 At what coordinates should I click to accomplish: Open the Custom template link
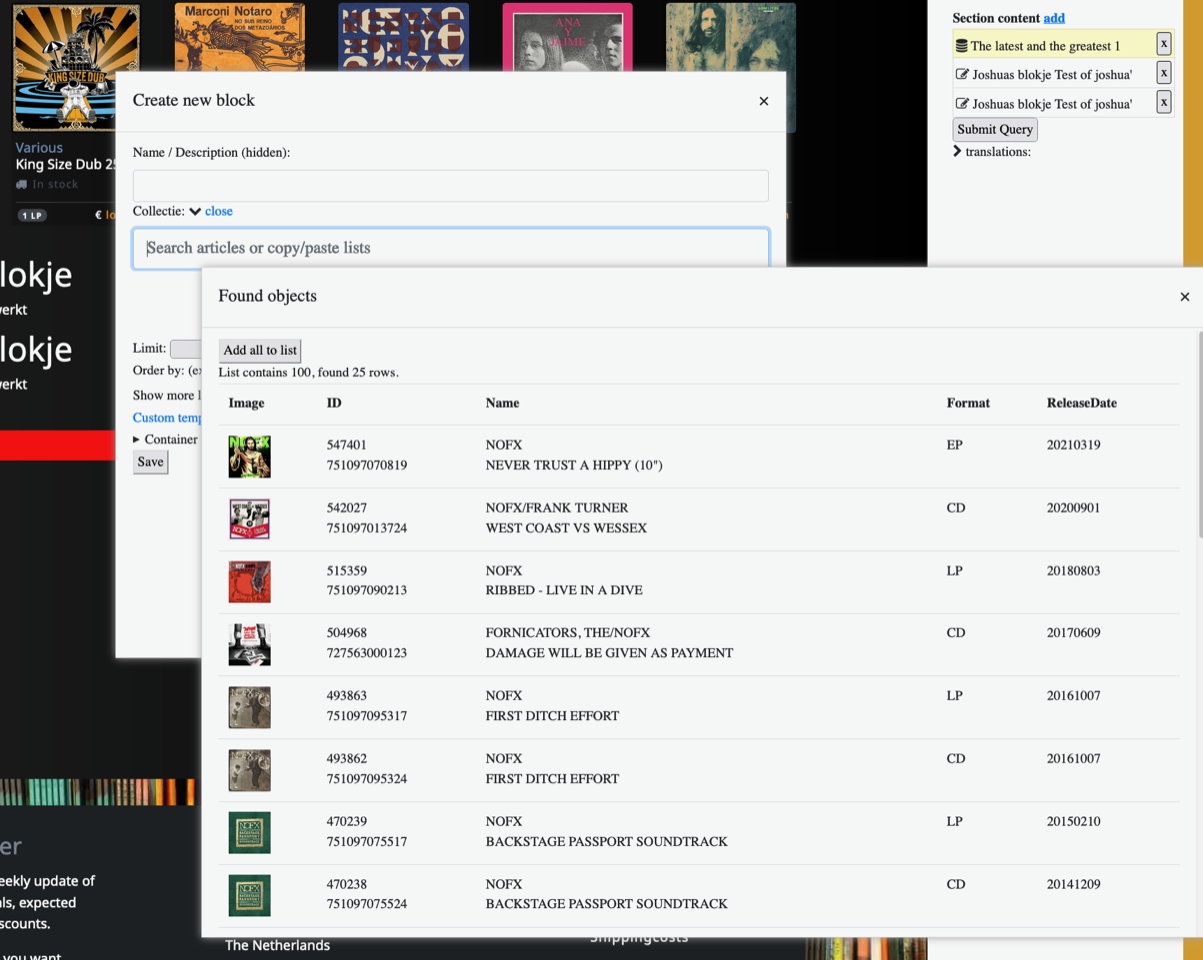click(x=167, y=418)
